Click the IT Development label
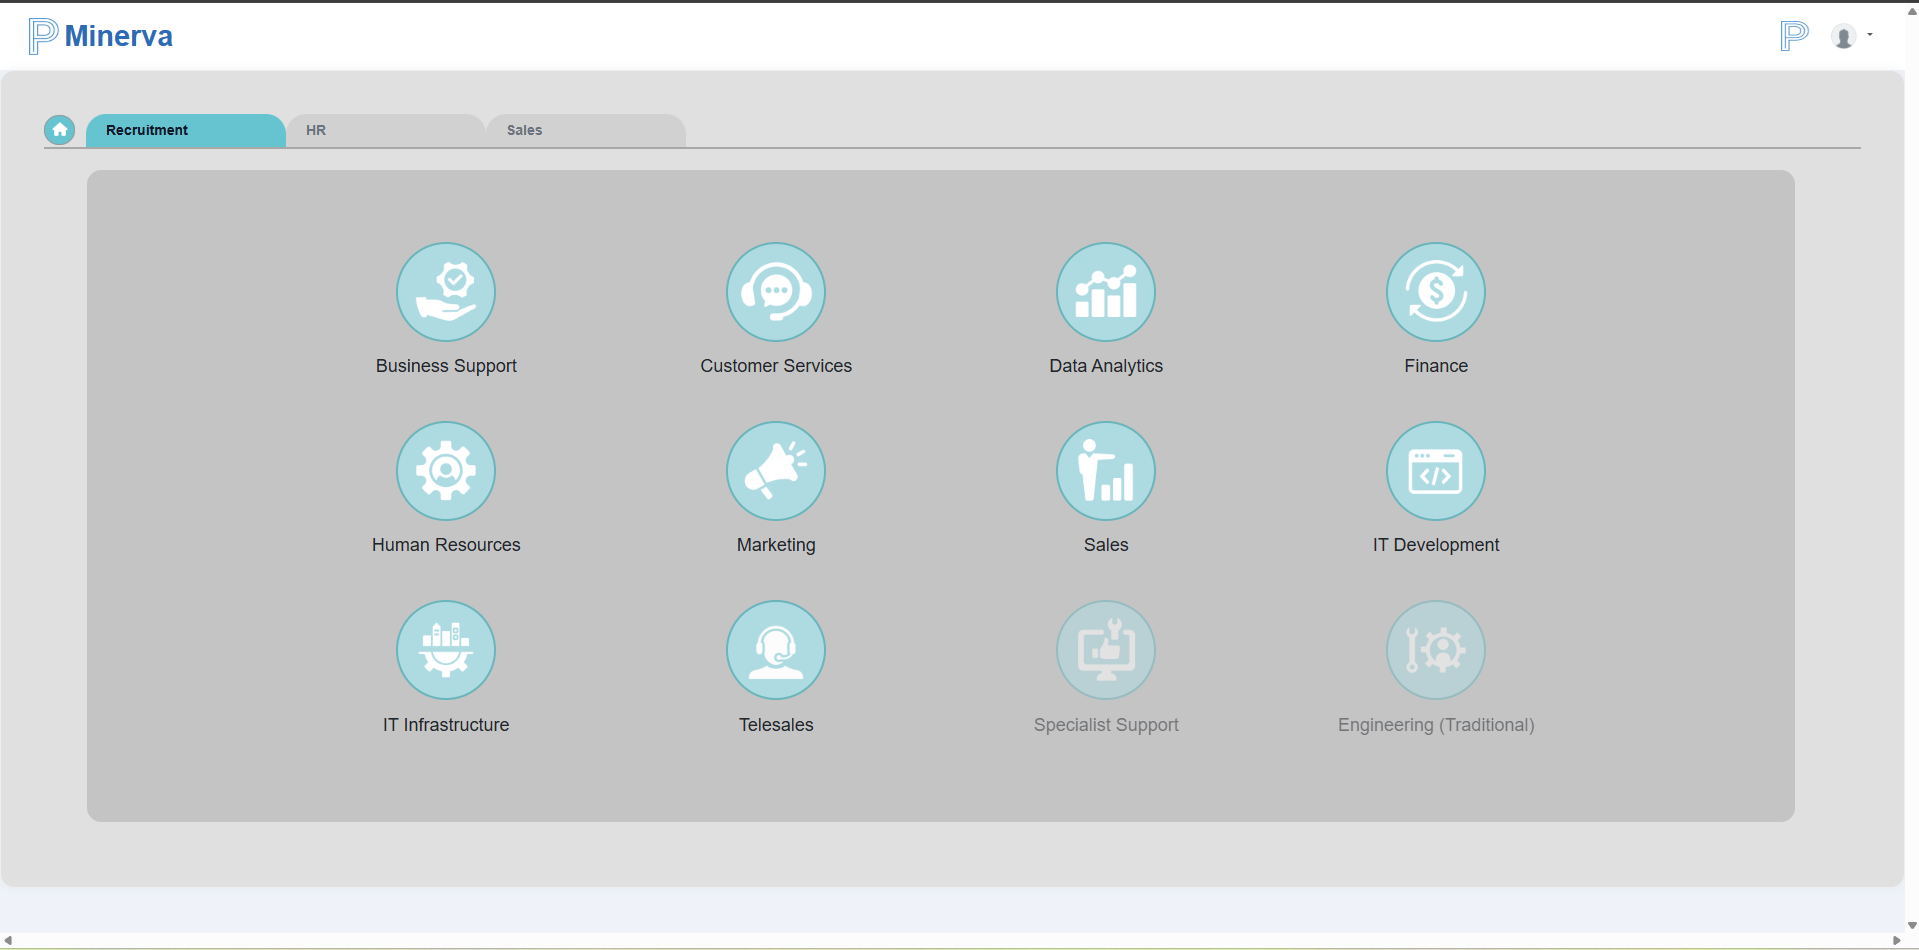Viewport: 1919px width, 950px height. 1436,545
